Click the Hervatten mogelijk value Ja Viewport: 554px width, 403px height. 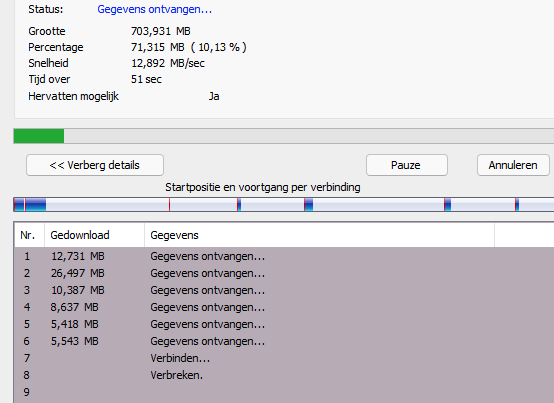[x=214, y=96]
